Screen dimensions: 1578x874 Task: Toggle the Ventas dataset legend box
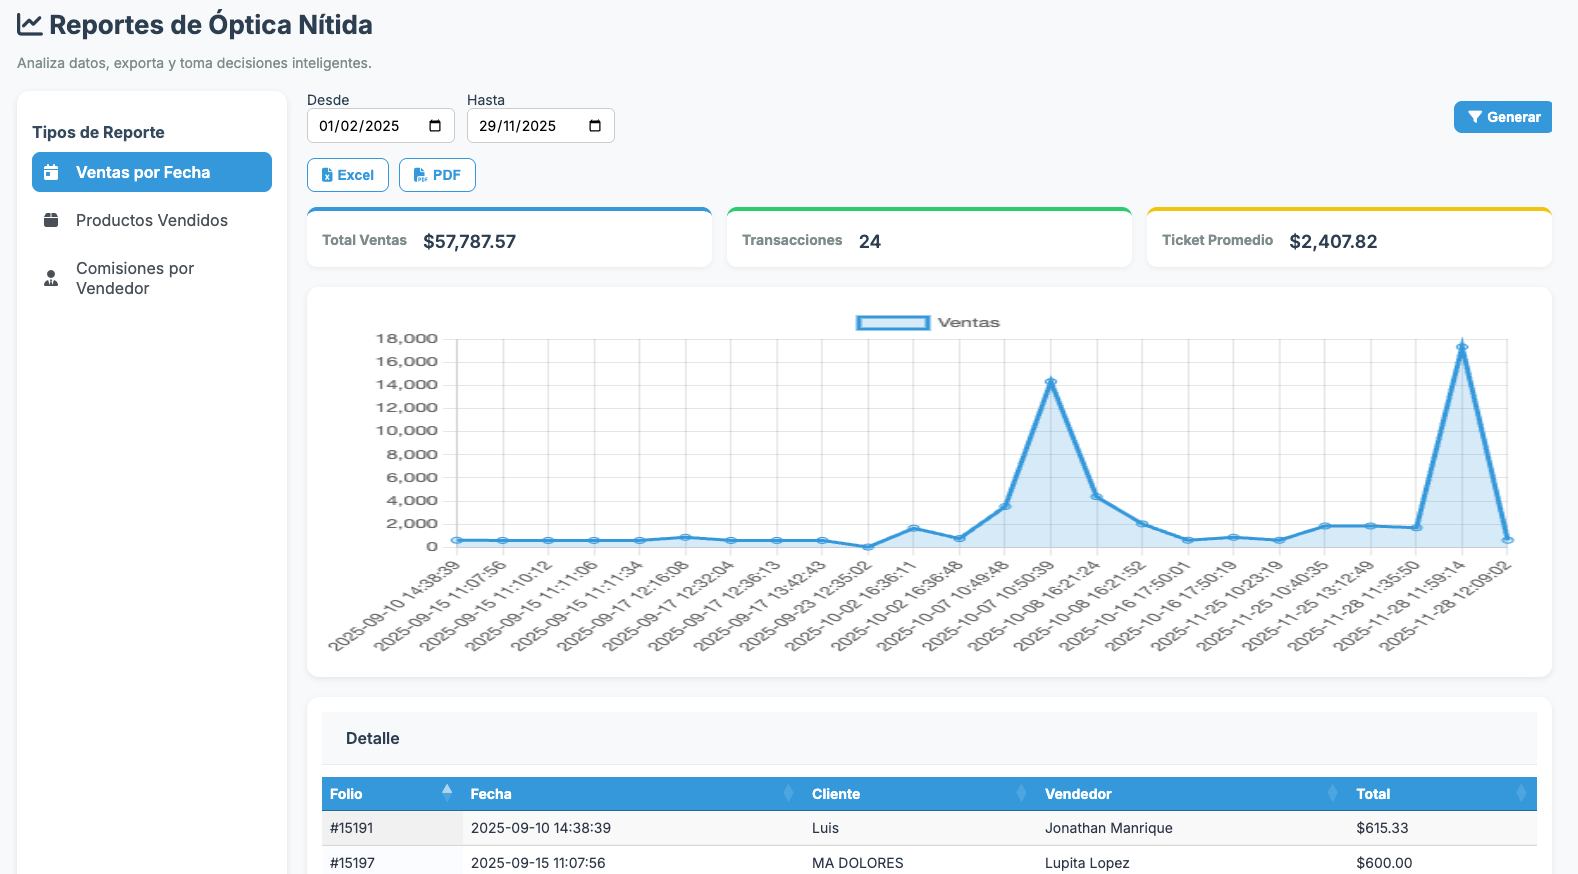893,323
